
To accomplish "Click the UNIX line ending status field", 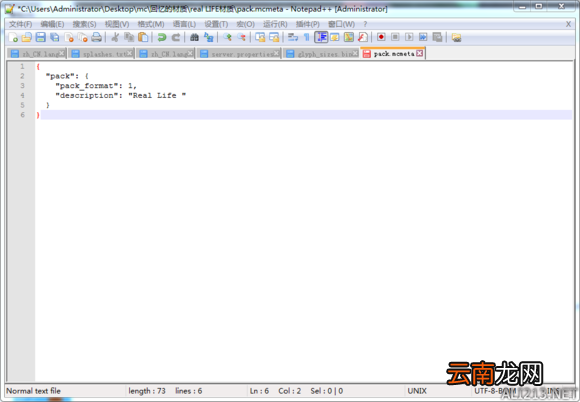I will pos(417,391).
